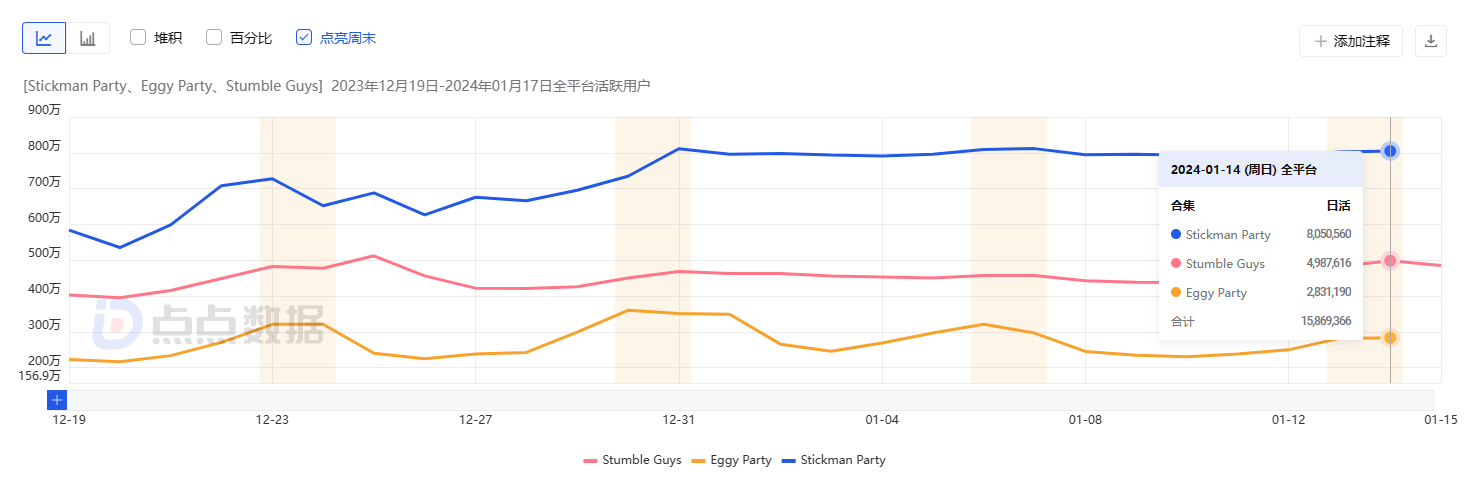The image size is (1470, 490).
Task: Enable the 堆积 stacked checkbox
Action: tap(138, 38)
